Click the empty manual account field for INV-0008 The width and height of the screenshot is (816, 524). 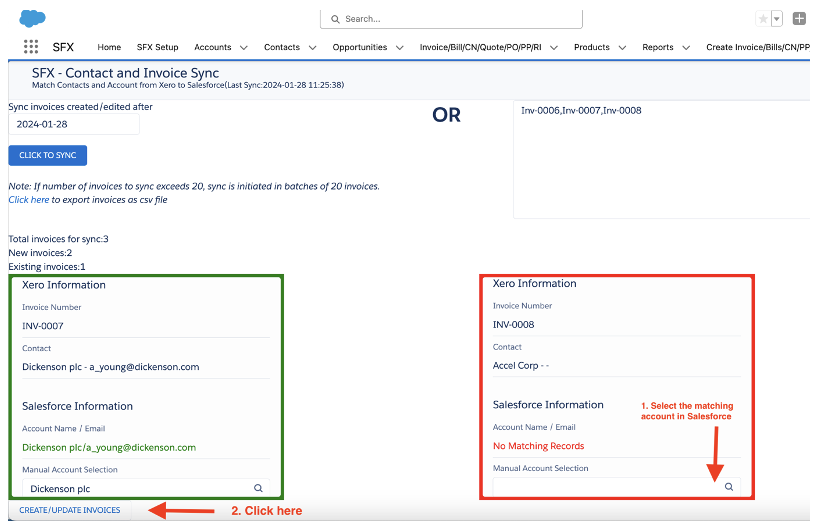click(617, 487)
